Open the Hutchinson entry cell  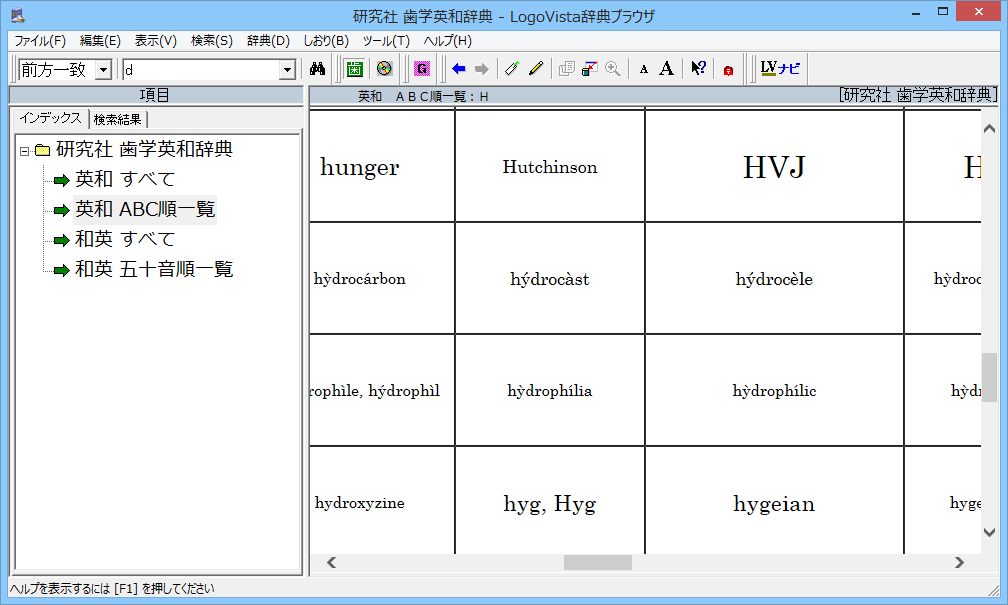(x=550, y=167)
